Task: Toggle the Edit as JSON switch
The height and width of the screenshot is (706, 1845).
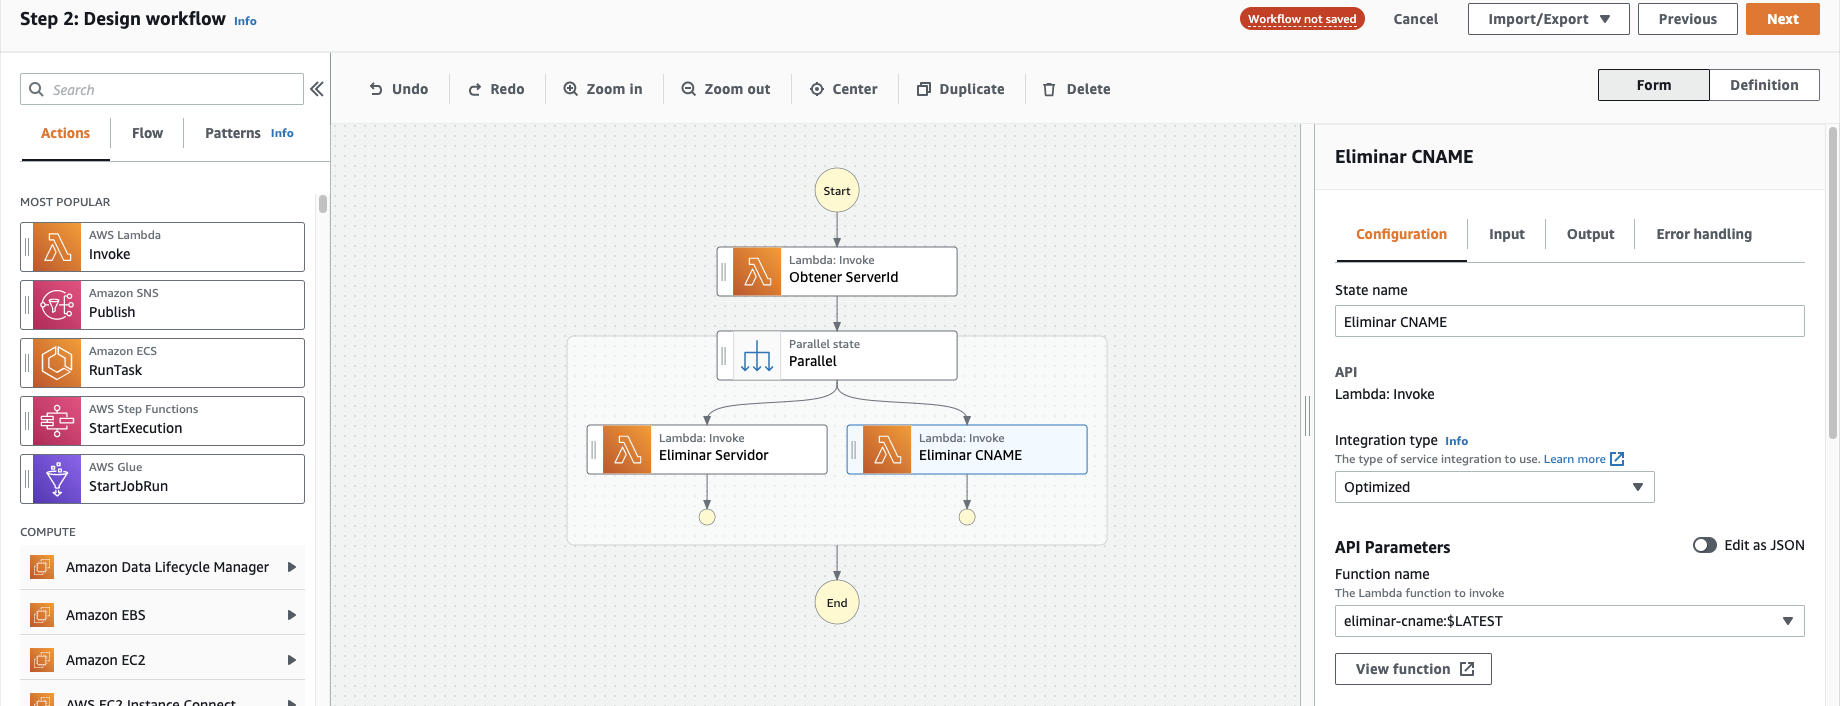Action: point(1704,545)
